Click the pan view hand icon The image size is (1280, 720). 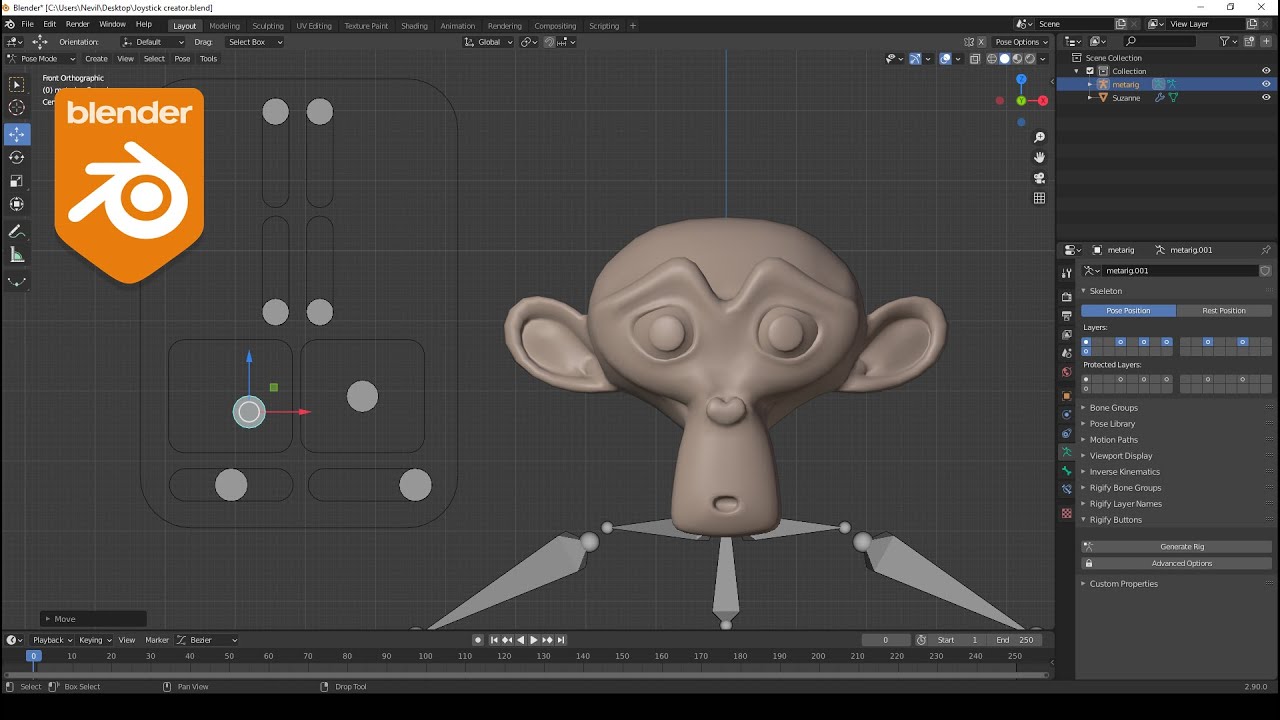tap(1040, 157)
